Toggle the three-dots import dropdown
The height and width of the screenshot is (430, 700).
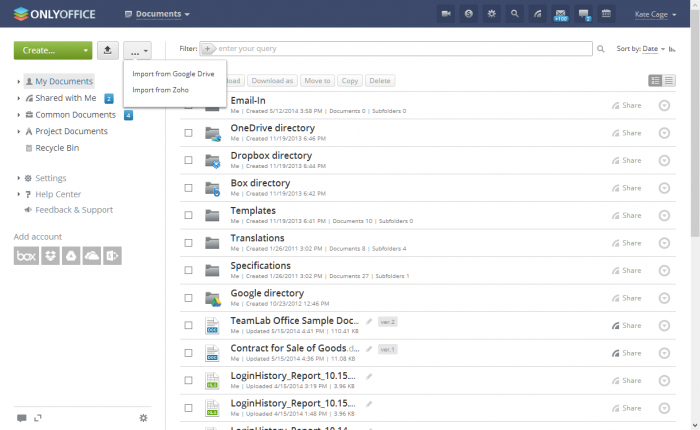(x=138, y=50)
